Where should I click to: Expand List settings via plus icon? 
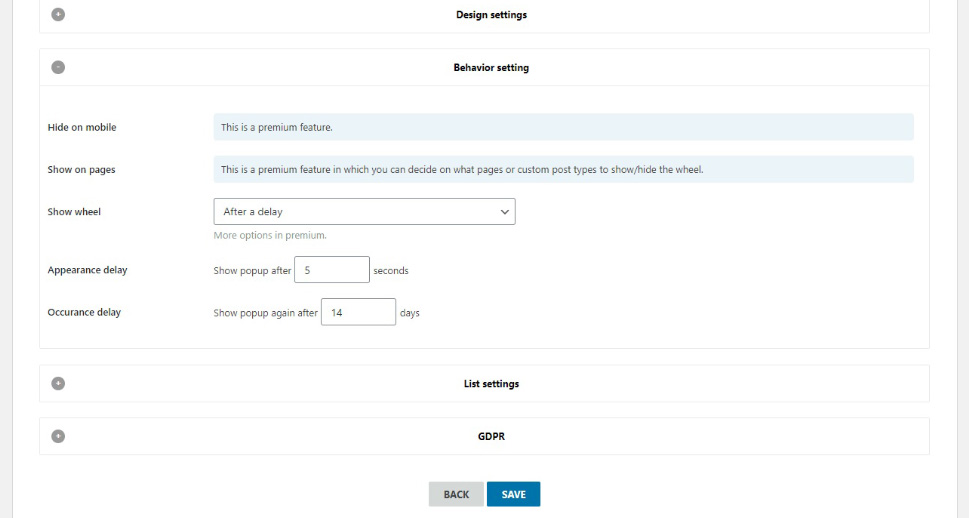tap(58, 383)
